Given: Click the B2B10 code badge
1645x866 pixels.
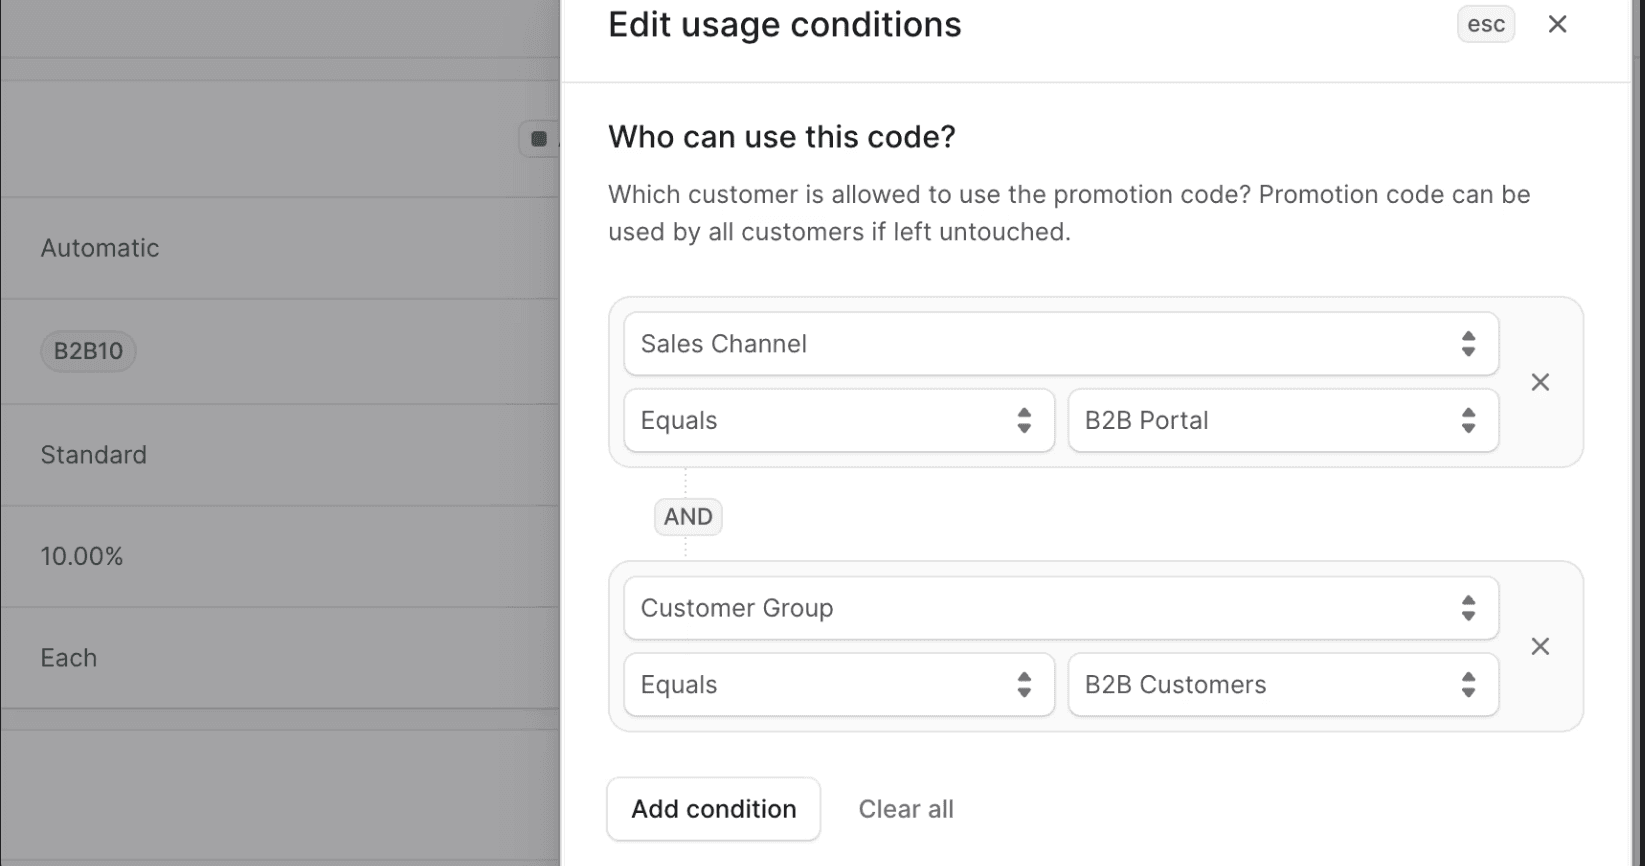Looking at the screenshot, I should (88, 351).
